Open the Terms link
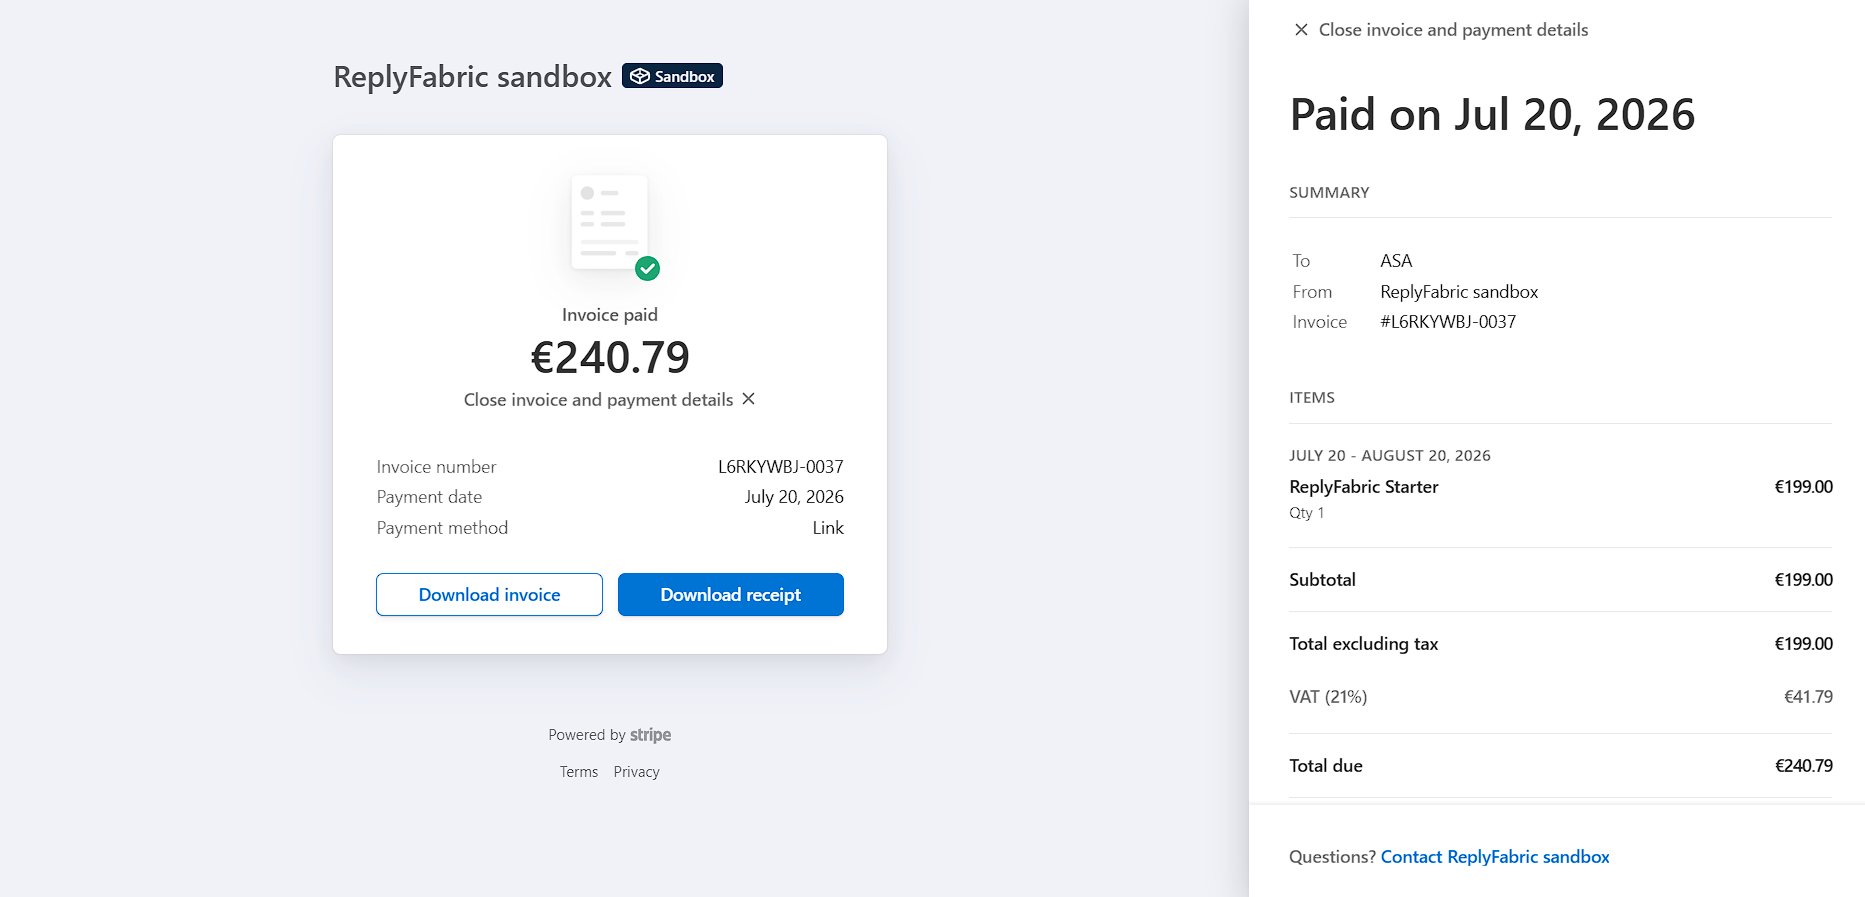The width and height of the screenshot is (1865, 897). pos(579,772)
